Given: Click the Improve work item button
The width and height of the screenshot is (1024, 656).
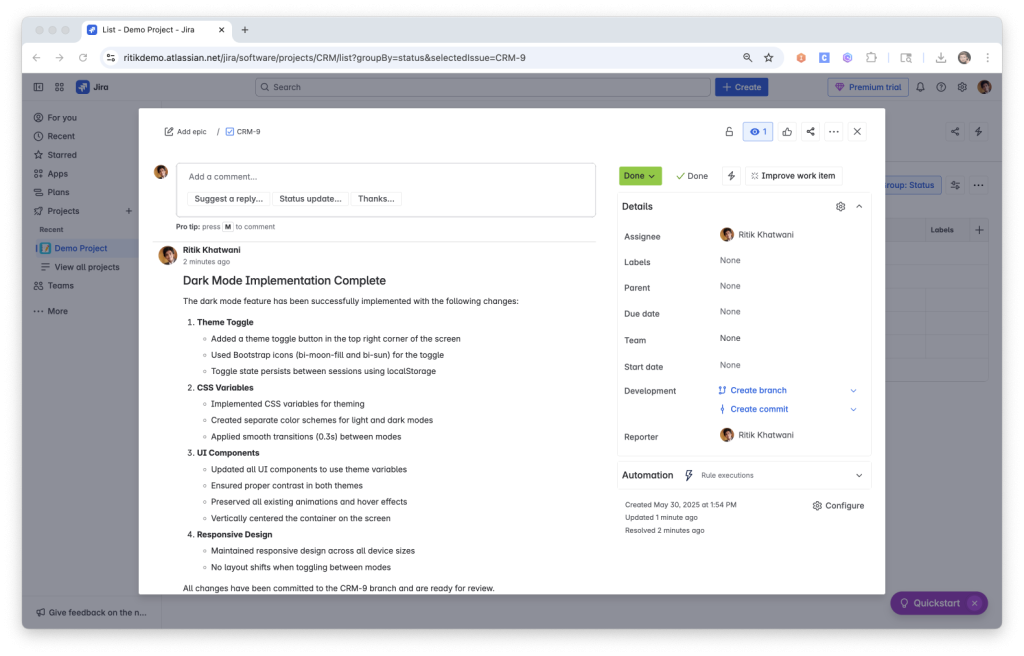Looking at the screenshot, I should [x=793, y=175].
